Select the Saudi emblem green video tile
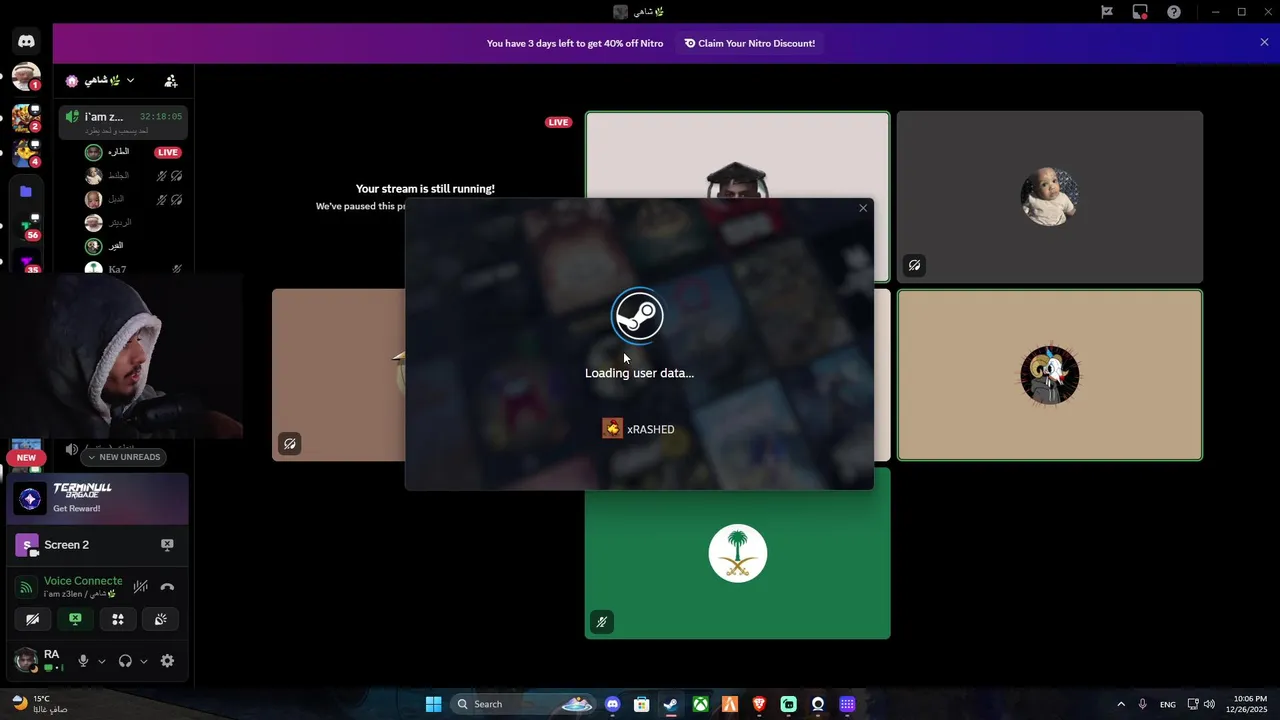This screenshot has height=720, width=1280. (737, 553)
